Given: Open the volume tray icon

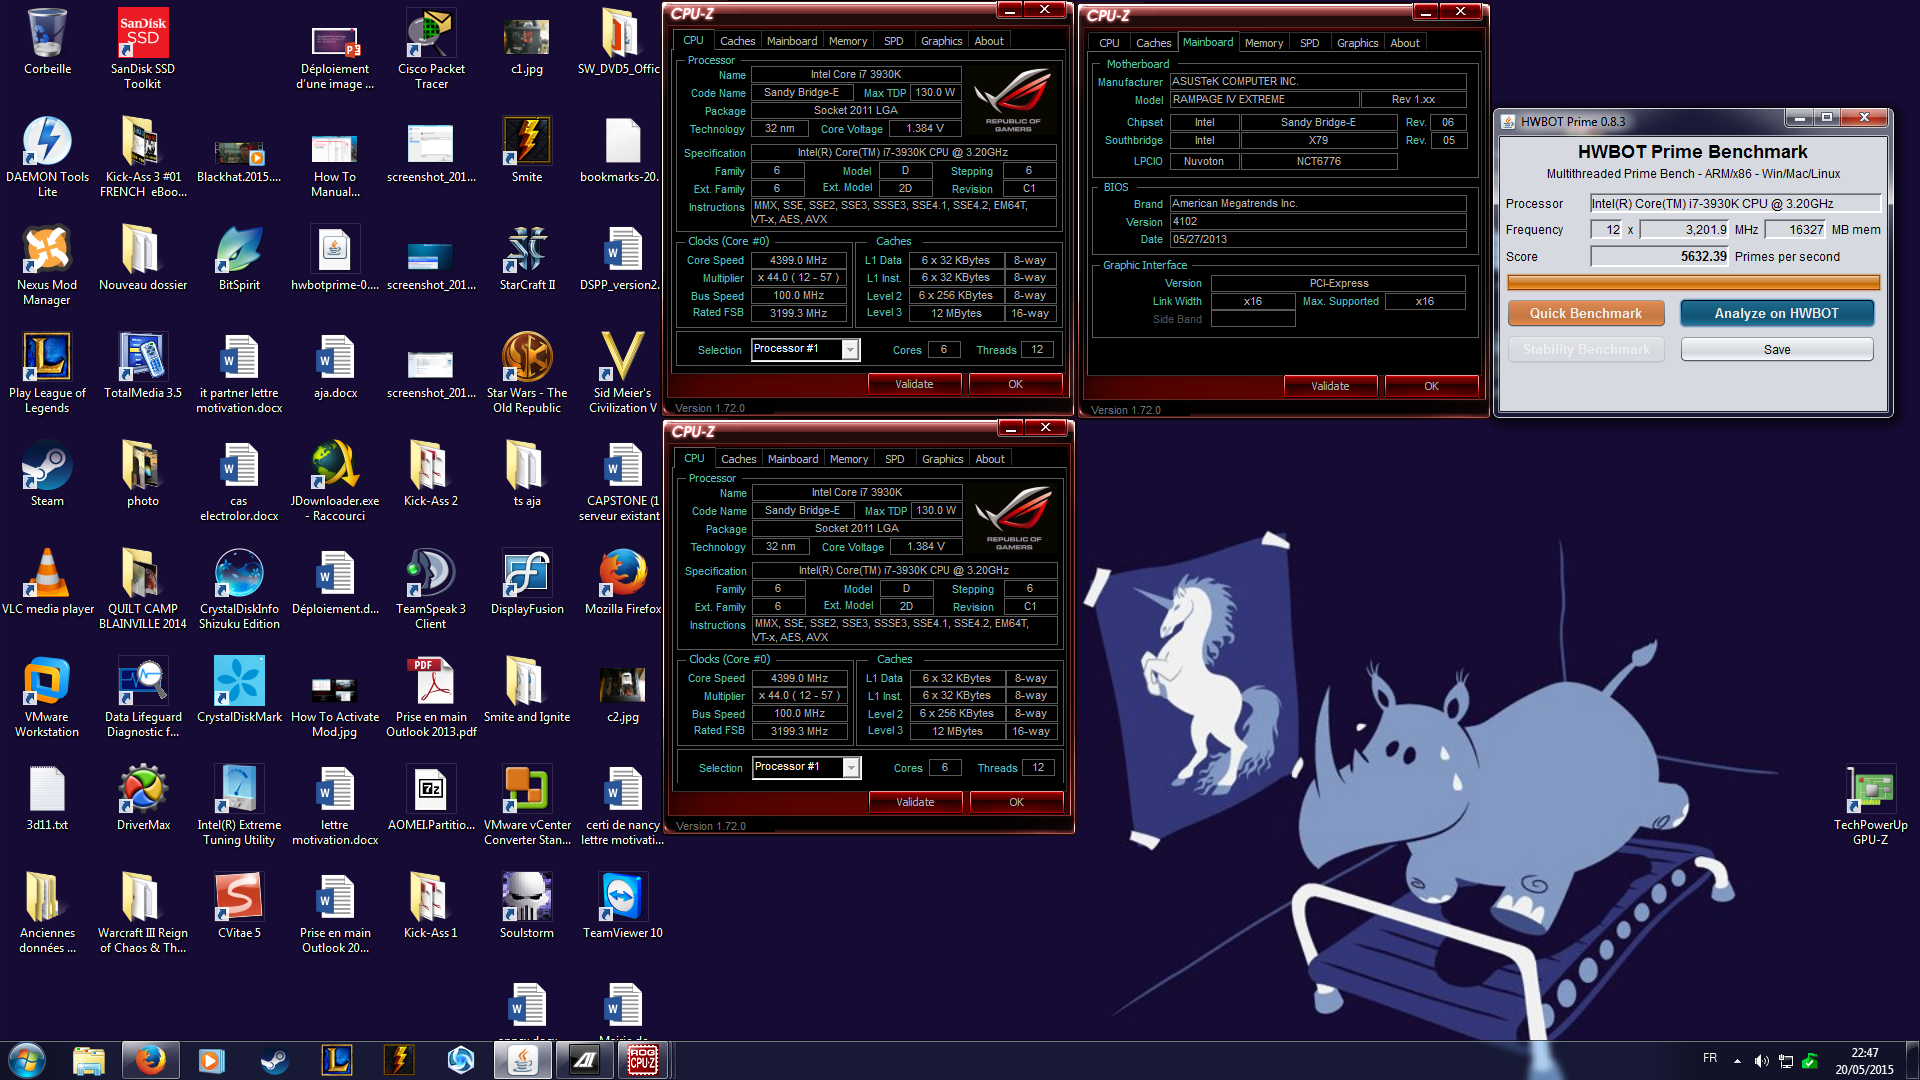Looking at the screenshot, I should 1761,1061.
